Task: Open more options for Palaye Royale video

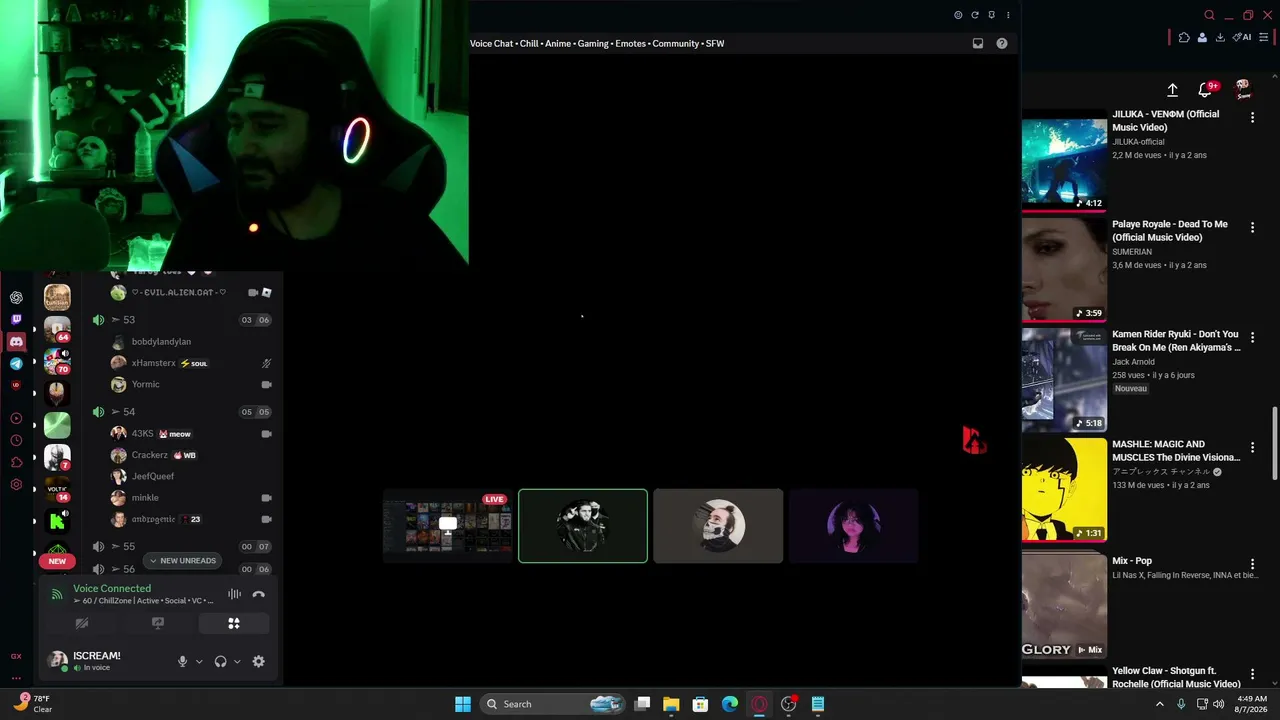Action: point(1252,228)
